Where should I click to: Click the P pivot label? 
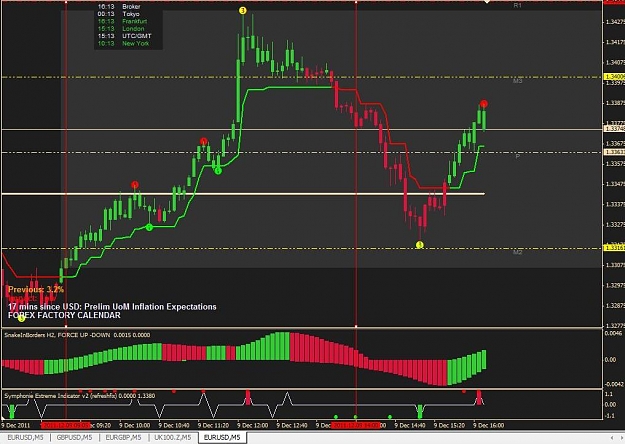(517, 156)
